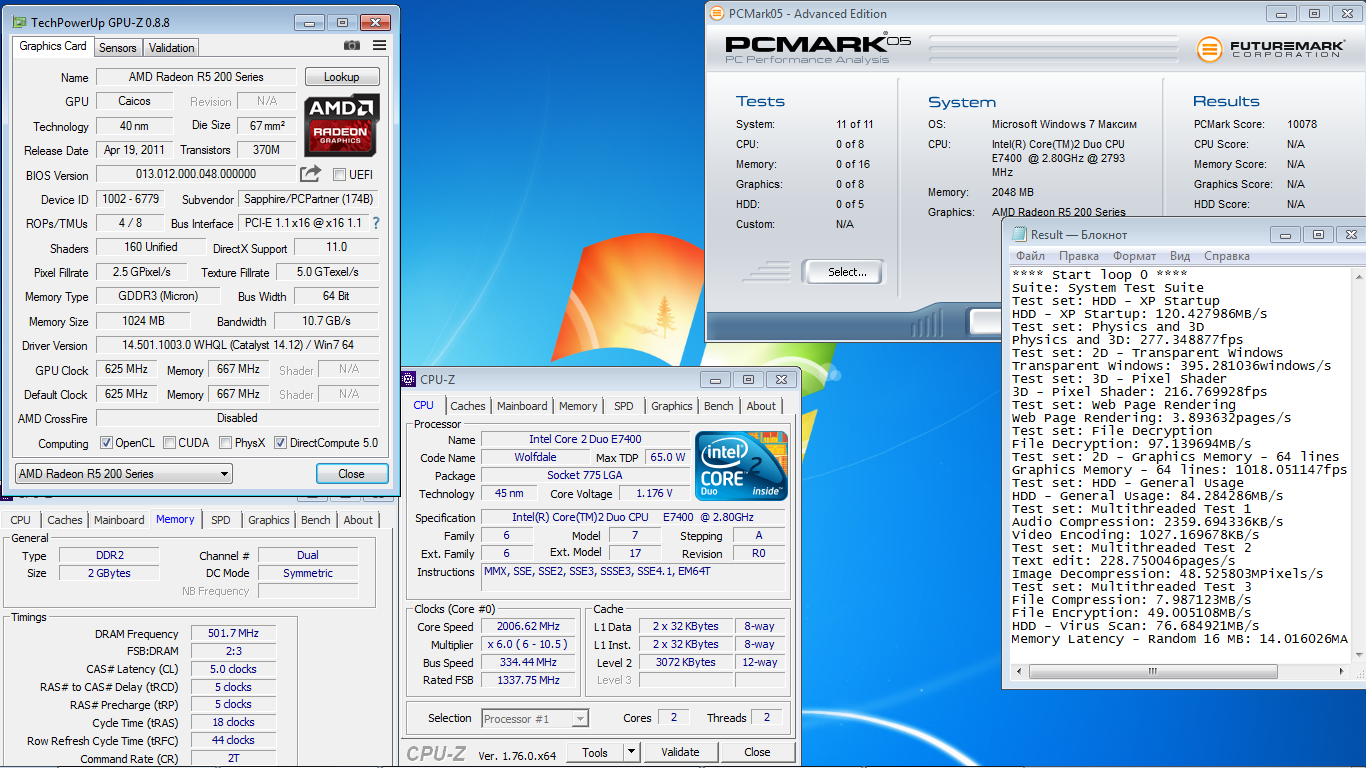Click the Rated FSB value 1337.75 MHz
The height and width of the screenshot is (768, 1366).
(527, 680)
